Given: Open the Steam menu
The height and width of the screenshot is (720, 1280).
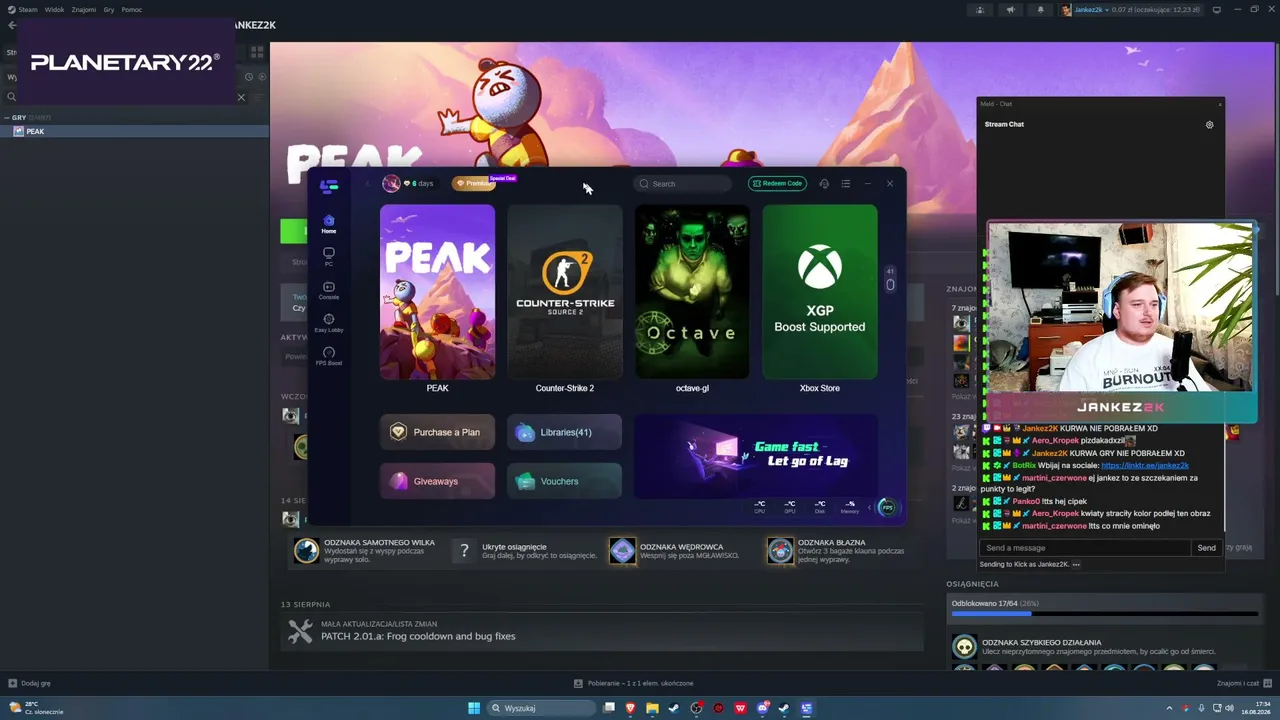Looking at the screenshot, I should (23, 9).
